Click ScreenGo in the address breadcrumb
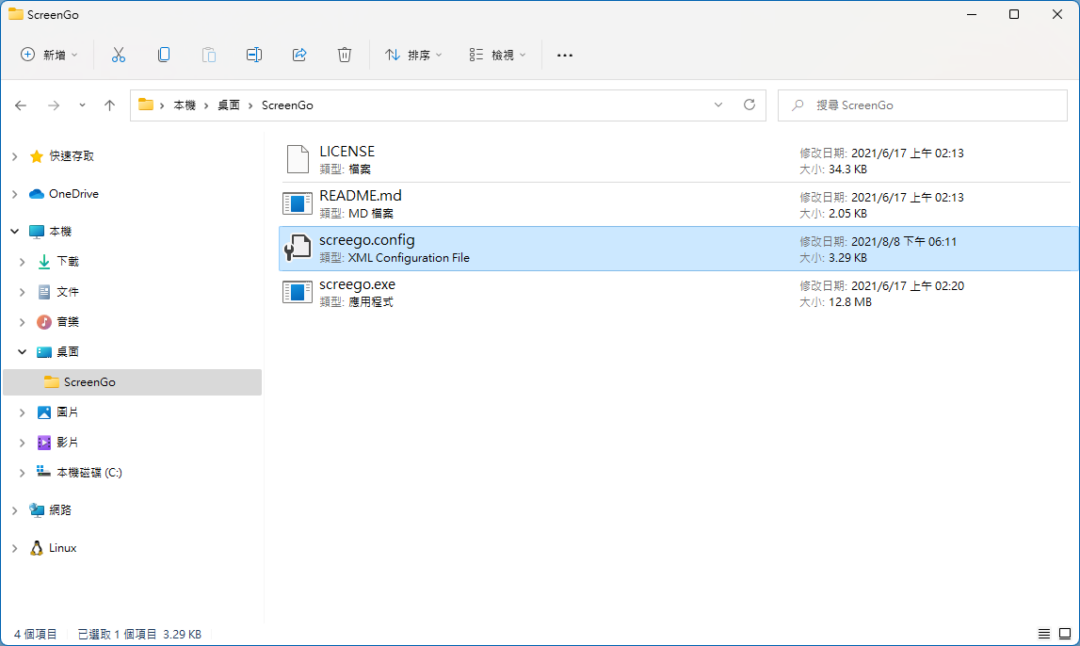The image size is (1080, 646). [287, 105]
